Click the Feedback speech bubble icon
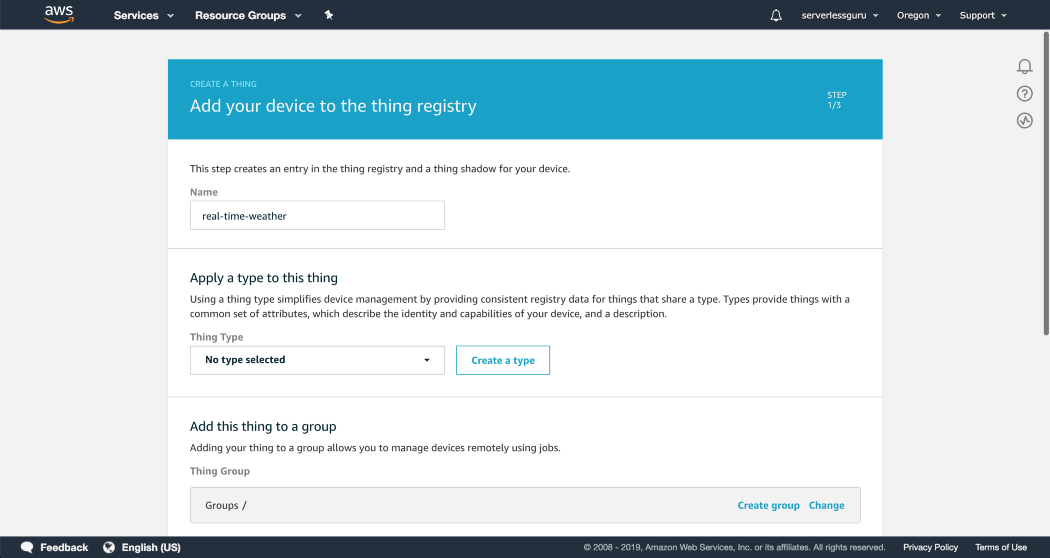1050x558 pixels. (27, 547)
